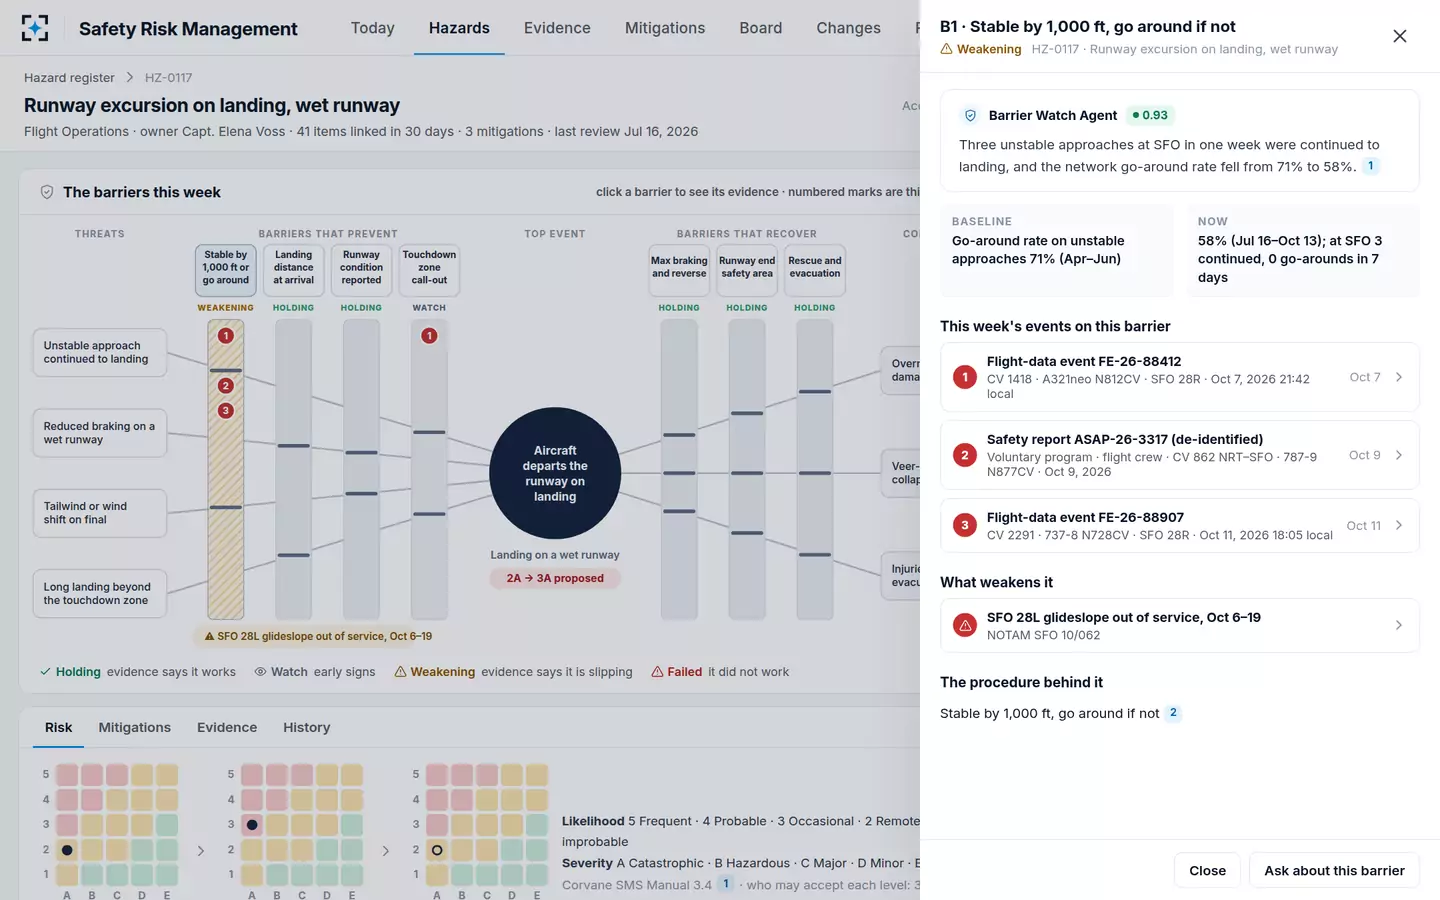Select the Landing distance at arrival barrier box
Screen dimensions: 1440x900
point(294,270)
